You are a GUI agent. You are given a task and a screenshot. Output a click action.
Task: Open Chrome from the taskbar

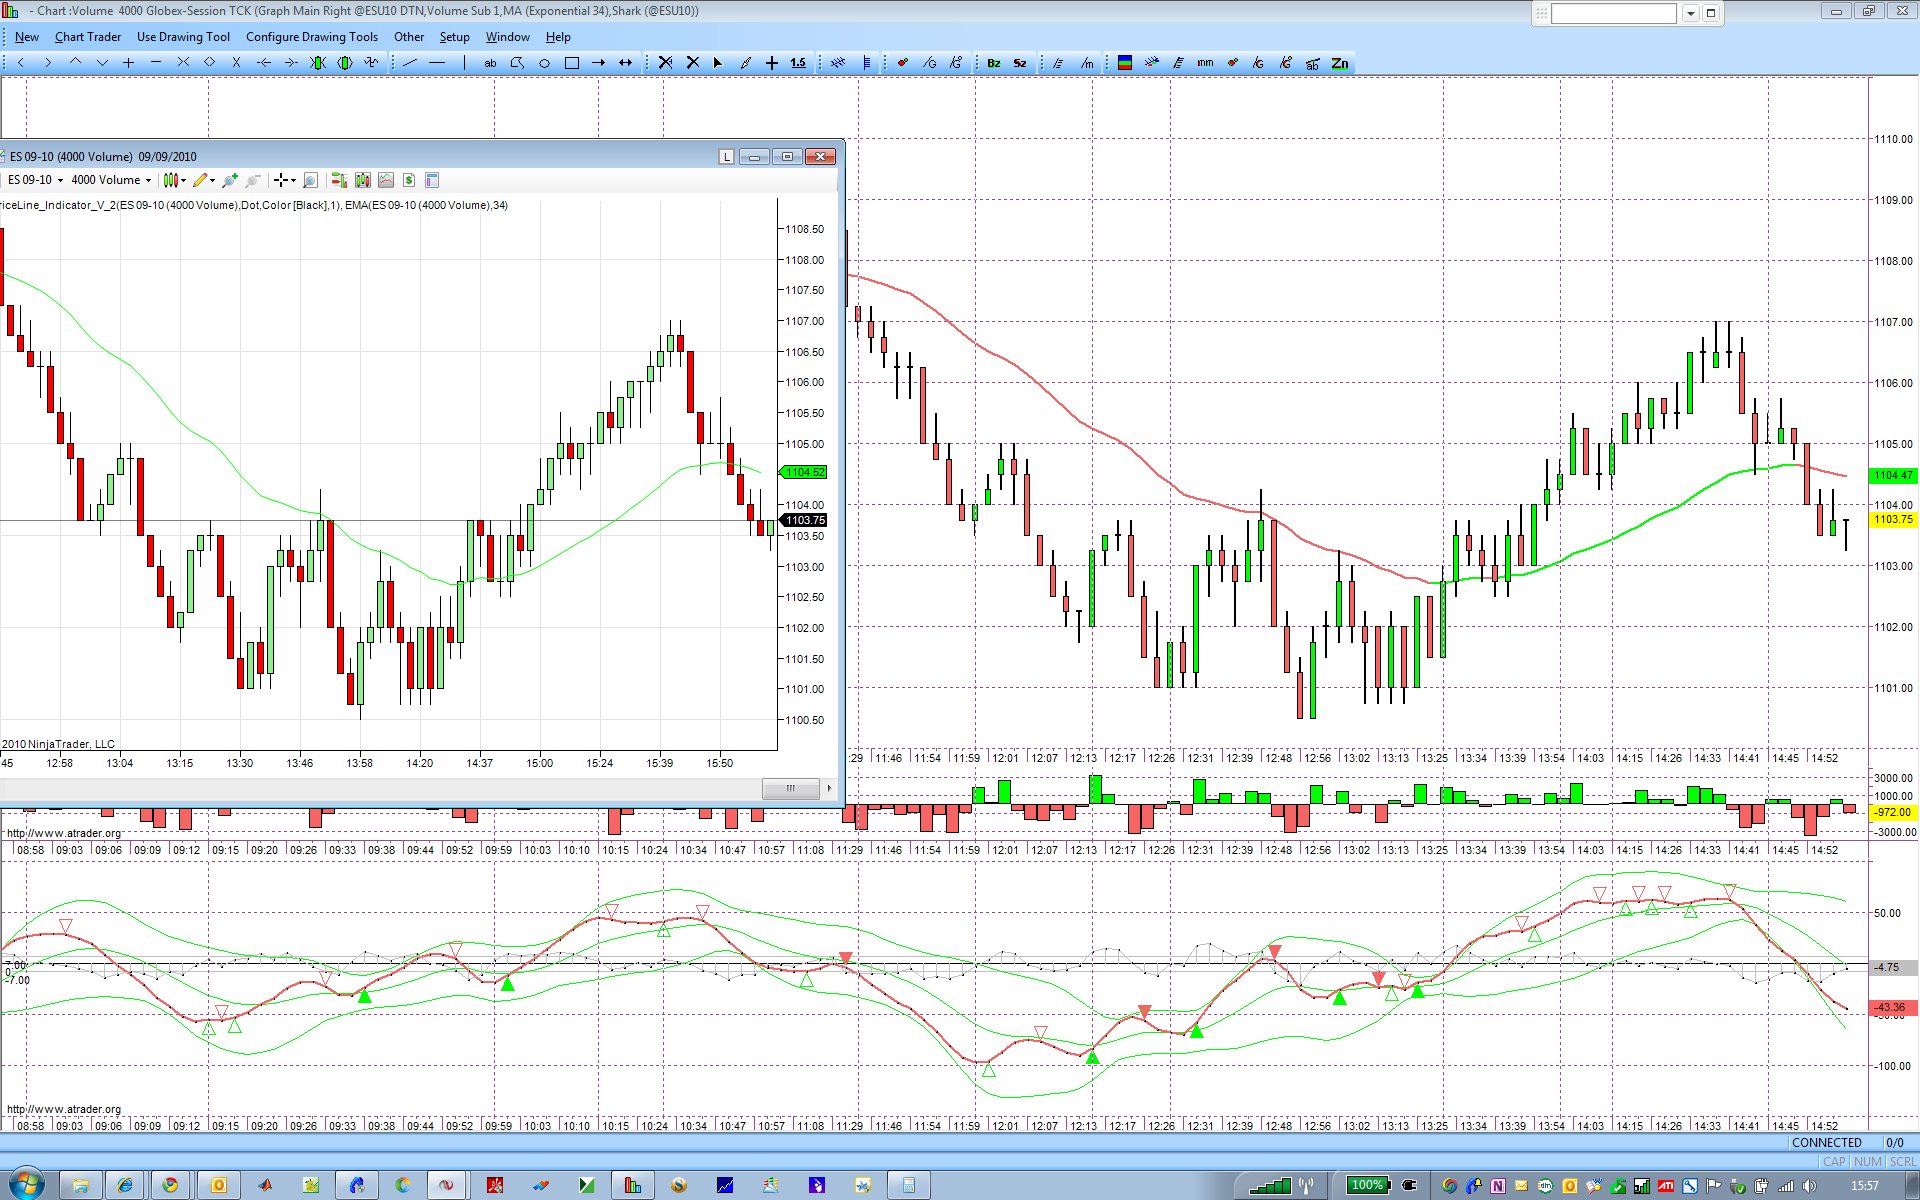click(x=171, y=1185)
